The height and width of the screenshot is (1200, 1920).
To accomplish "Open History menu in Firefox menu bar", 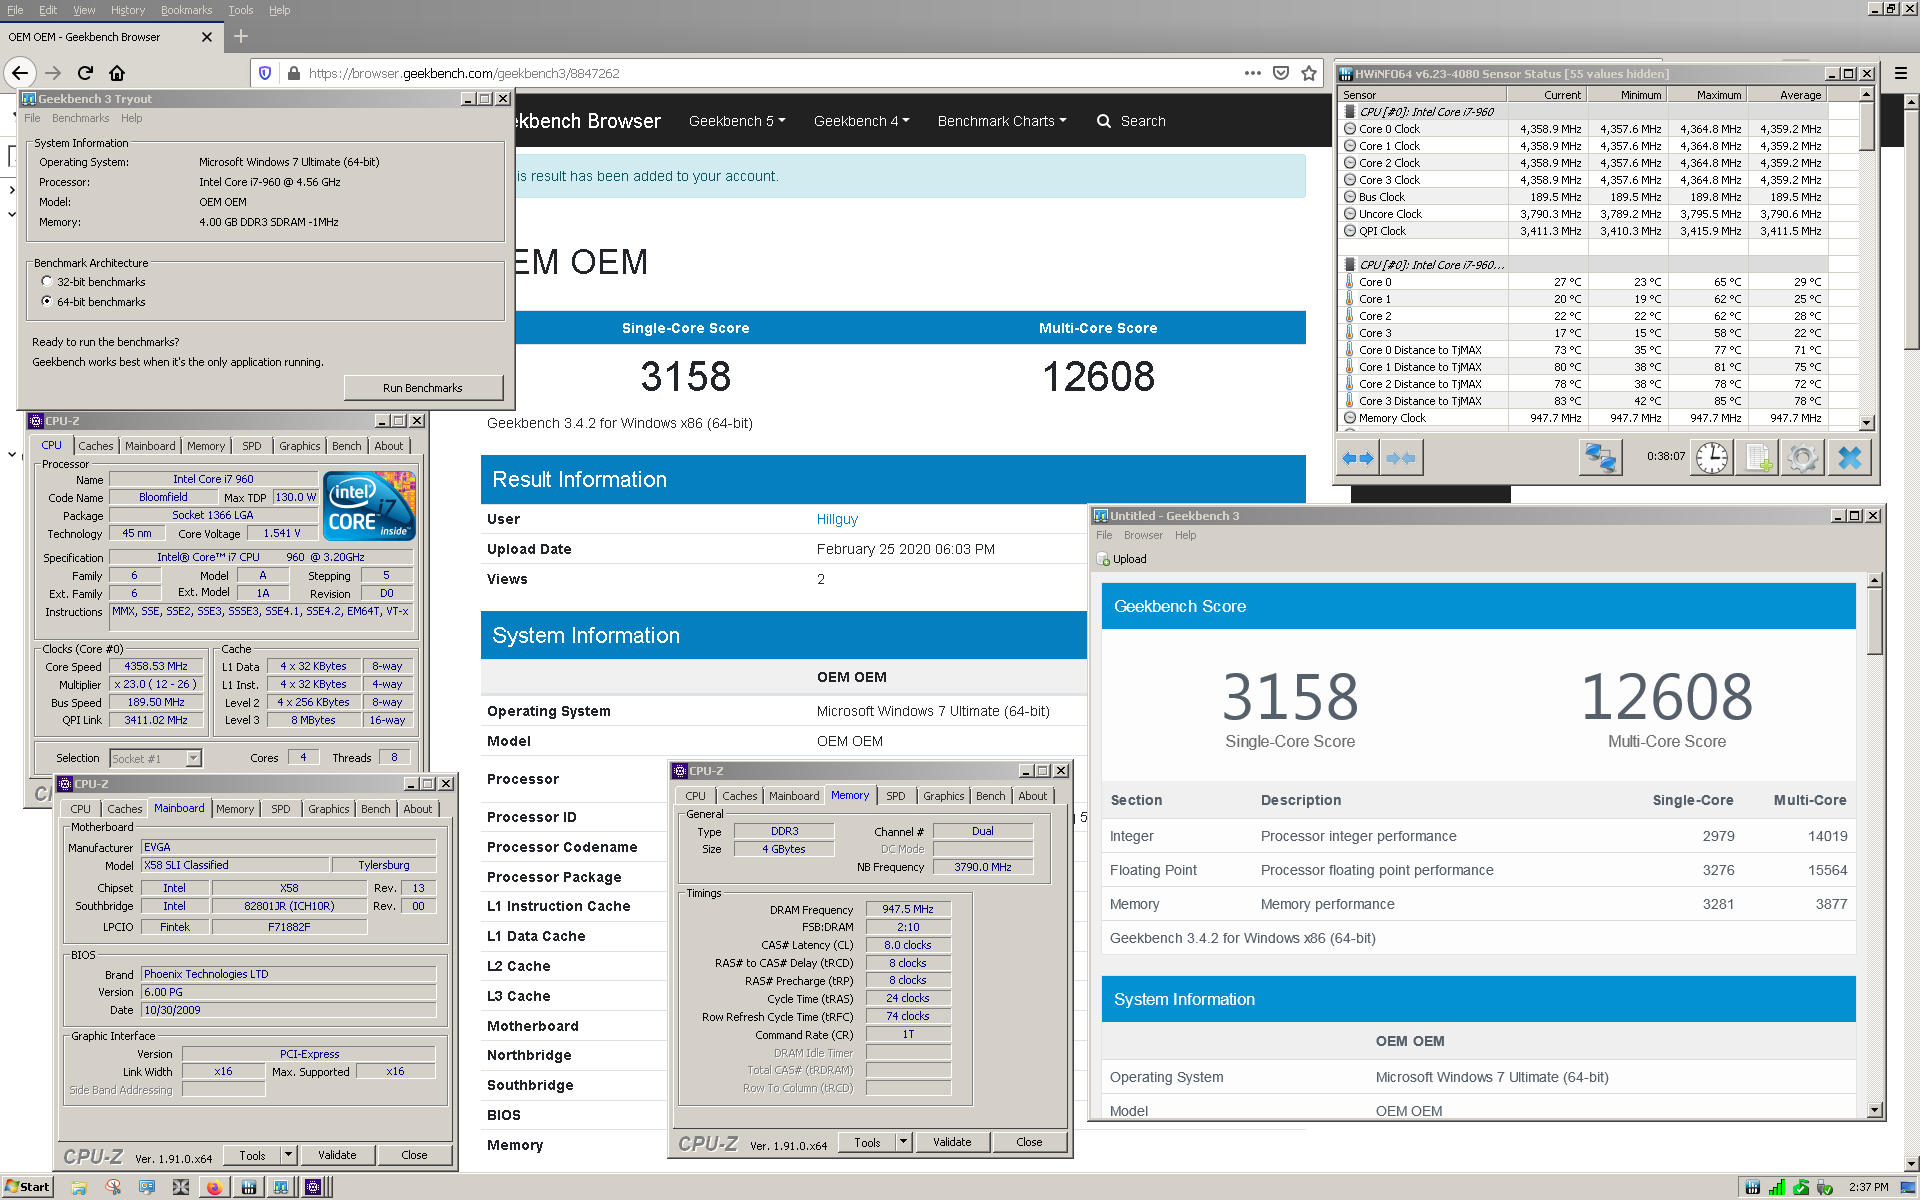I will [x=128, y=10].
